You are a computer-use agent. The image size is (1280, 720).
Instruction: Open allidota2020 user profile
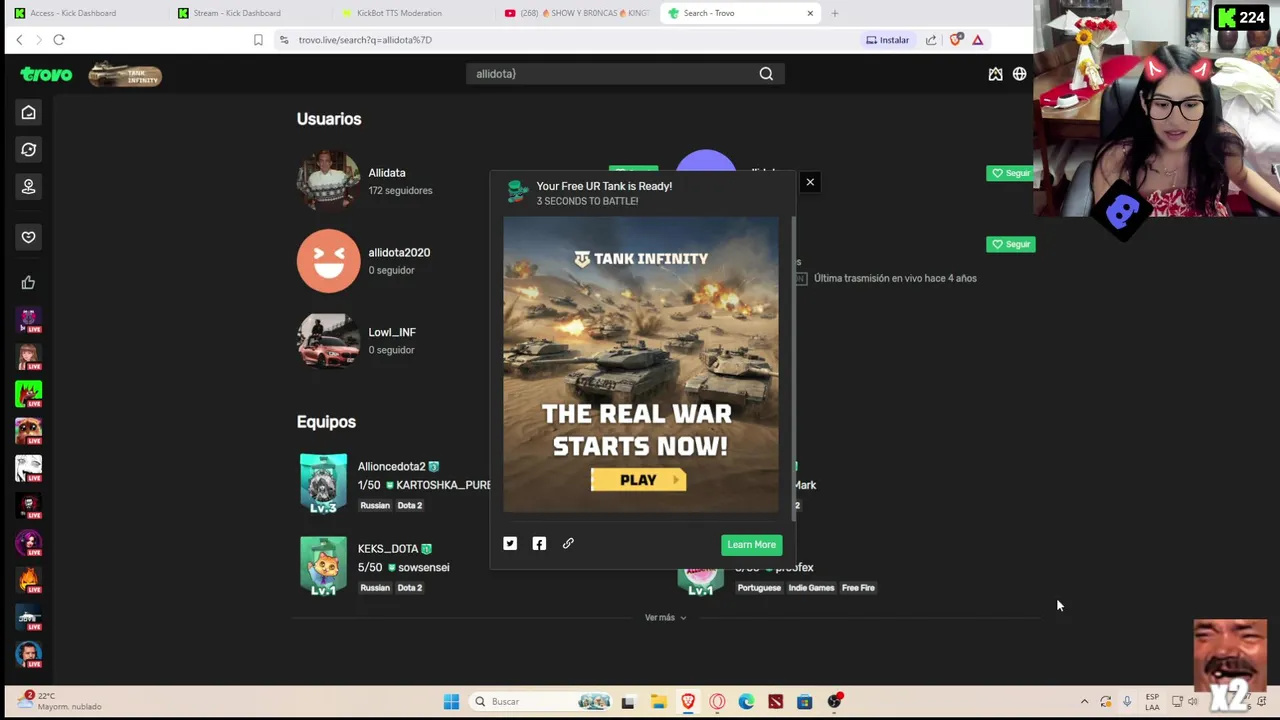[399, 253]
